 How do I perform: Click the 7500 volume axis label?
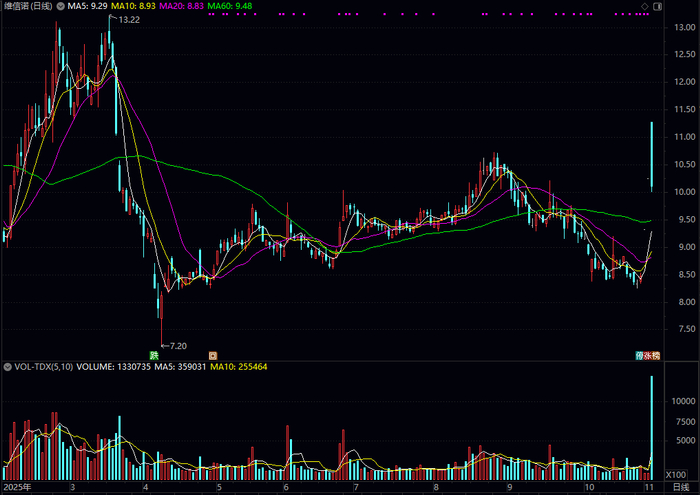tap(685, 422)
